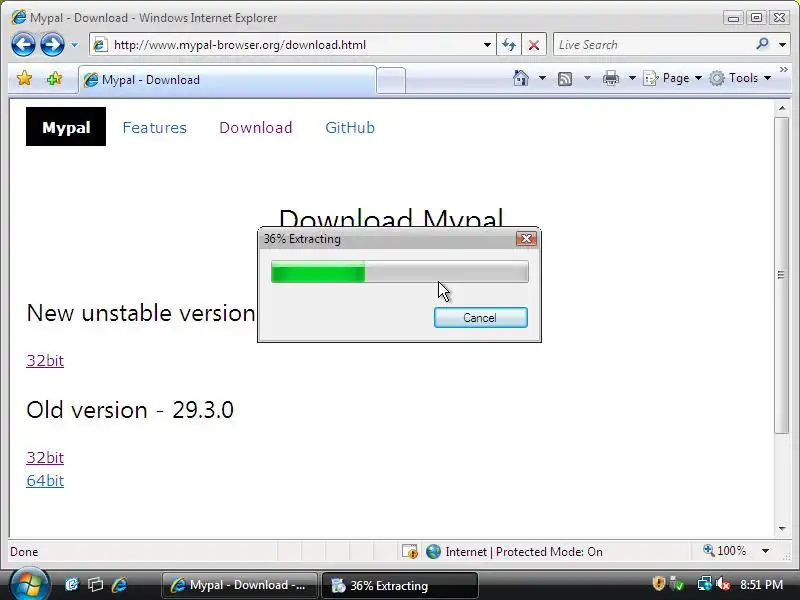Click the green extraction progress bar
The image size is (800, 600).
coord(399,271)
